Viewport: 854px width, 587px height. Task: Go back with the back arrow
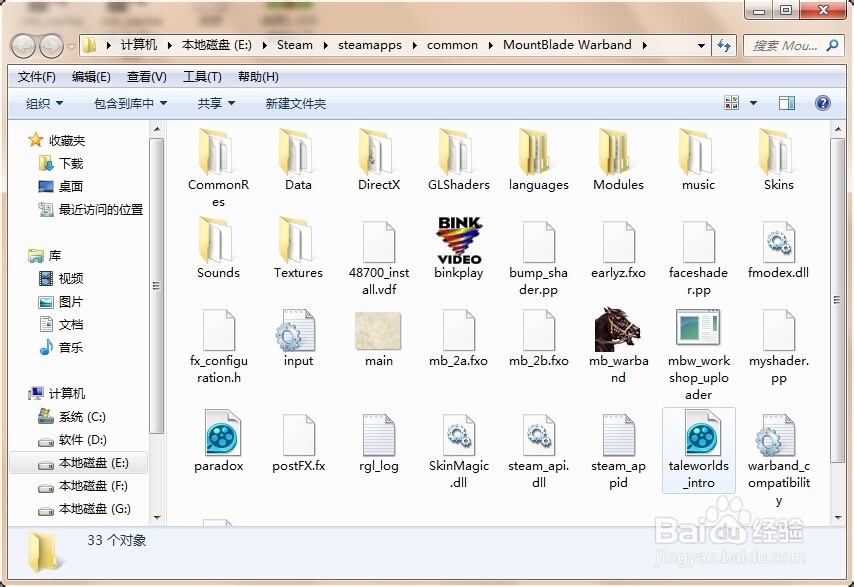pyautogui.click(x=23, y=46)
